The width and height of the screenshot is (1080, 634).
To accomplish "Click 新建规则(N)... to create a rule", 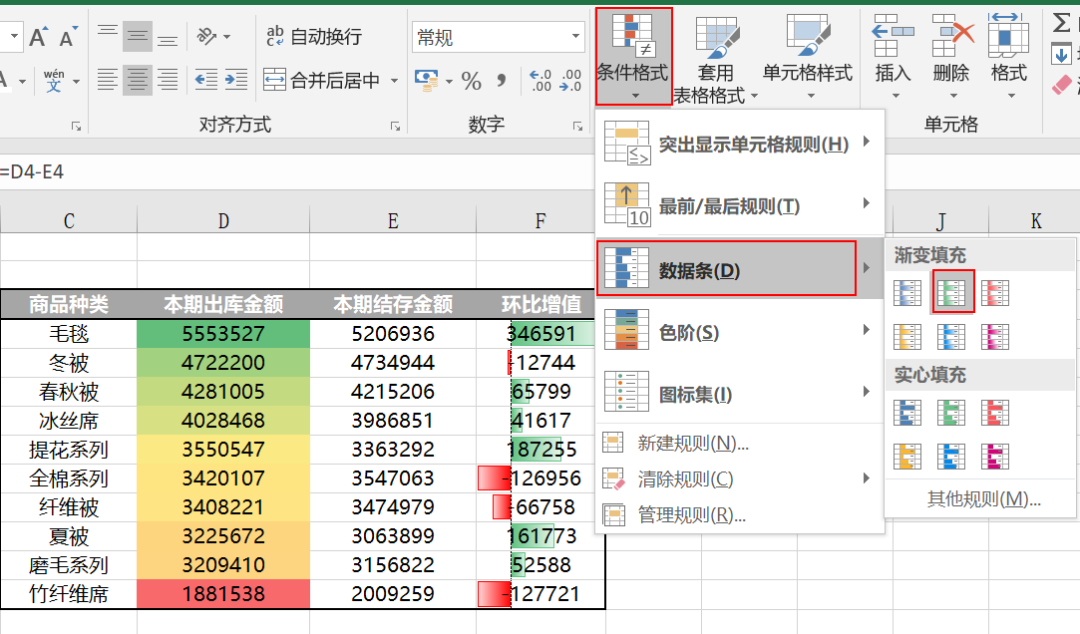I will pos(740,443).
